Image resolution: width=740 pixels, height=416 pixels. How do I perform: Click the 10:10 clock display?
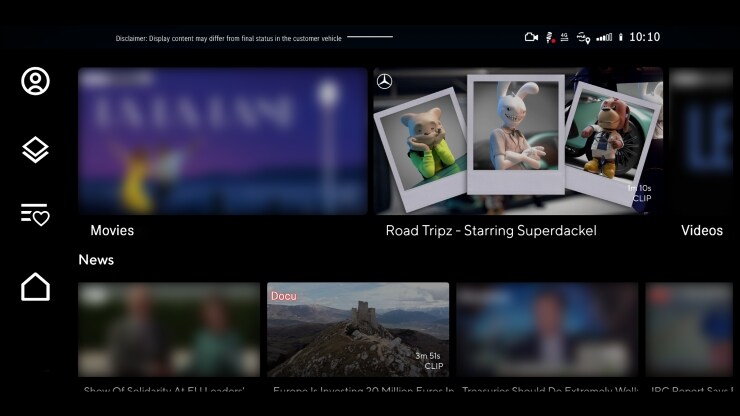[x=645, y=37]
